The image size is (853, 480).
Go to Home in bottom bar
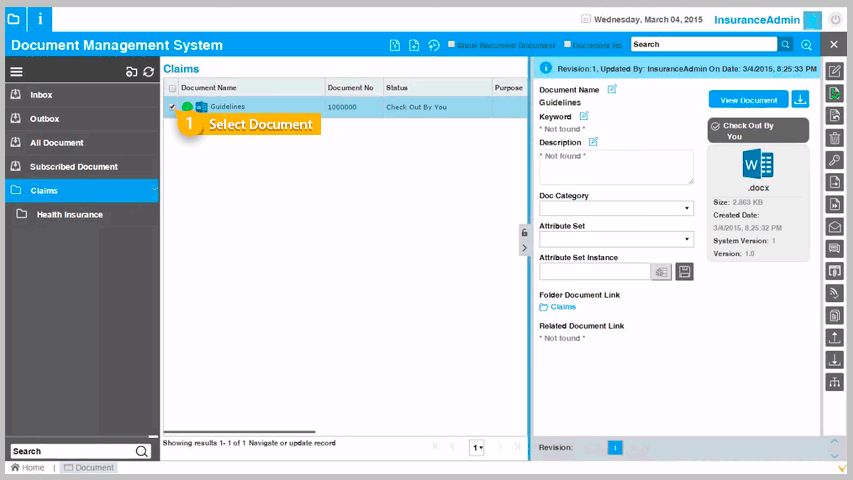tap(28, 467)
